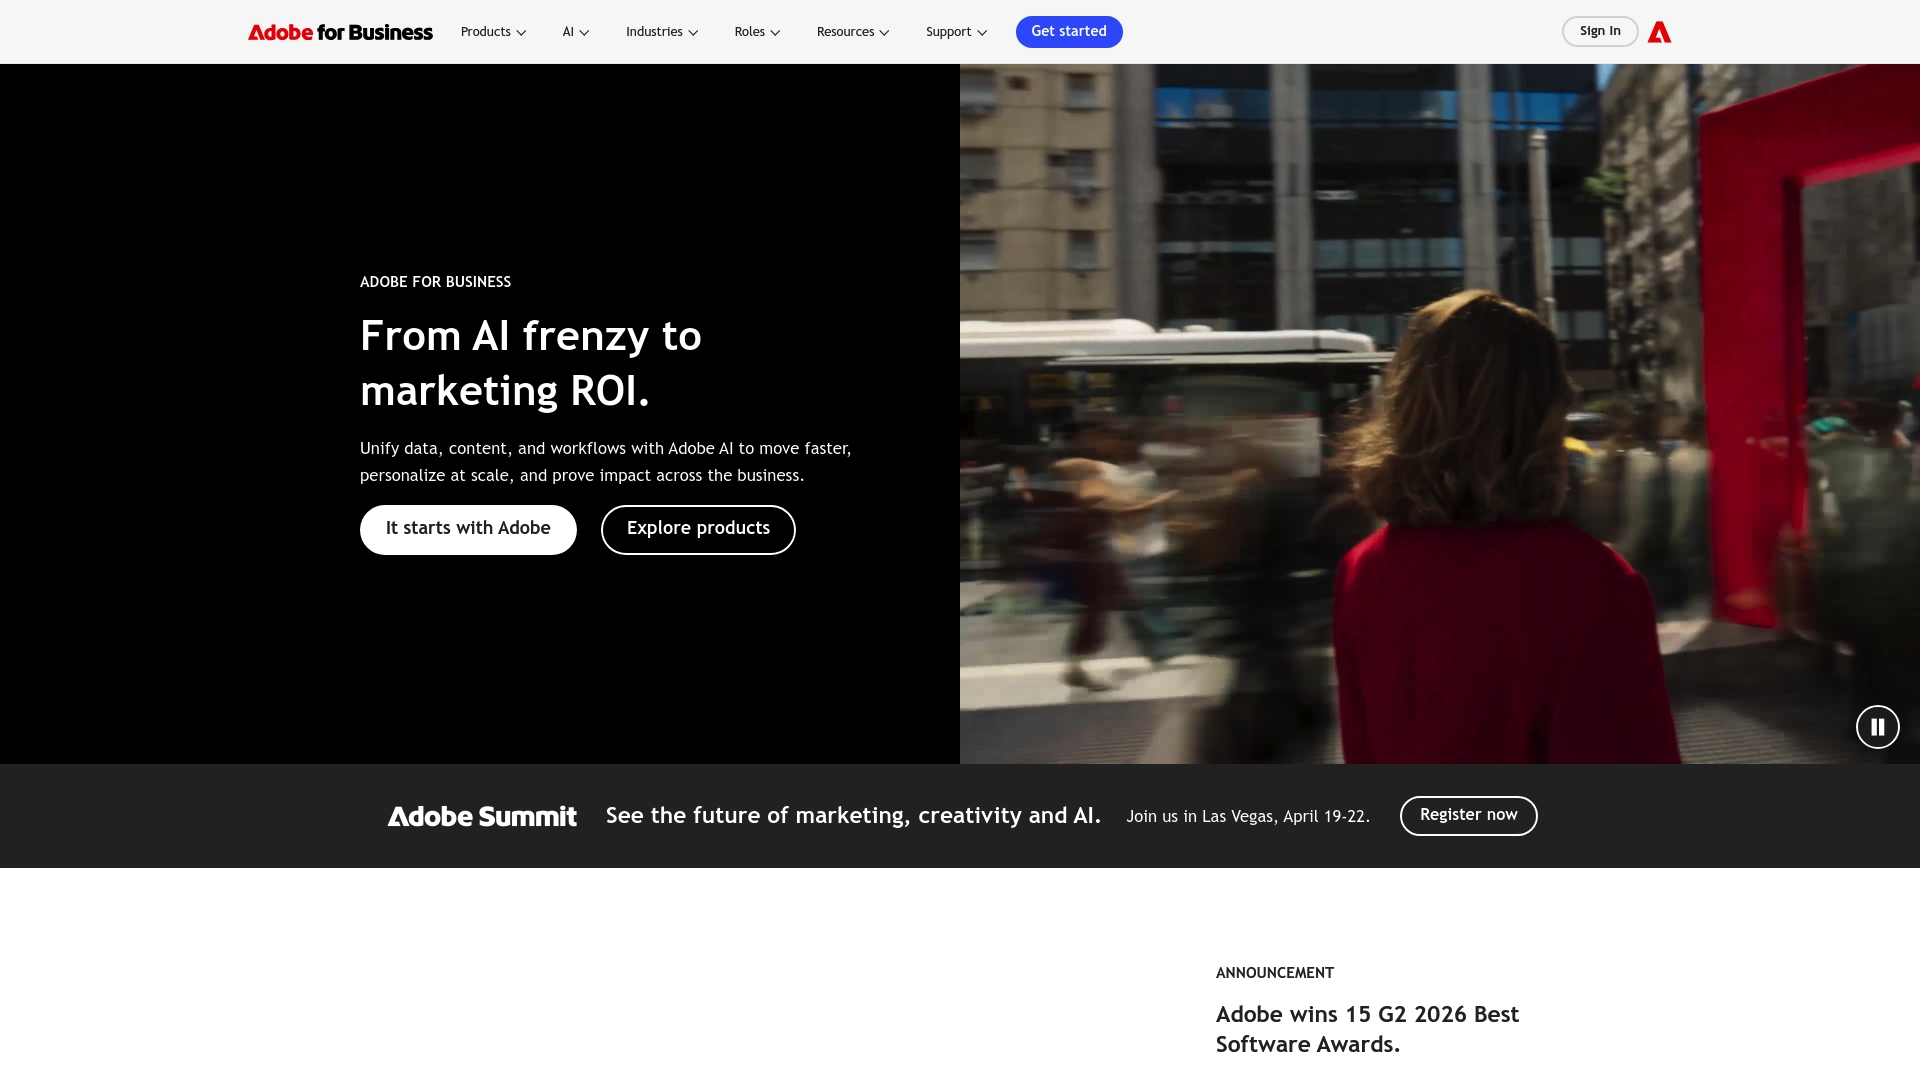Click the 'ADOBE FOR BUSINESS' eyebrow label
1920x1080 pixels.
[435, 282]
